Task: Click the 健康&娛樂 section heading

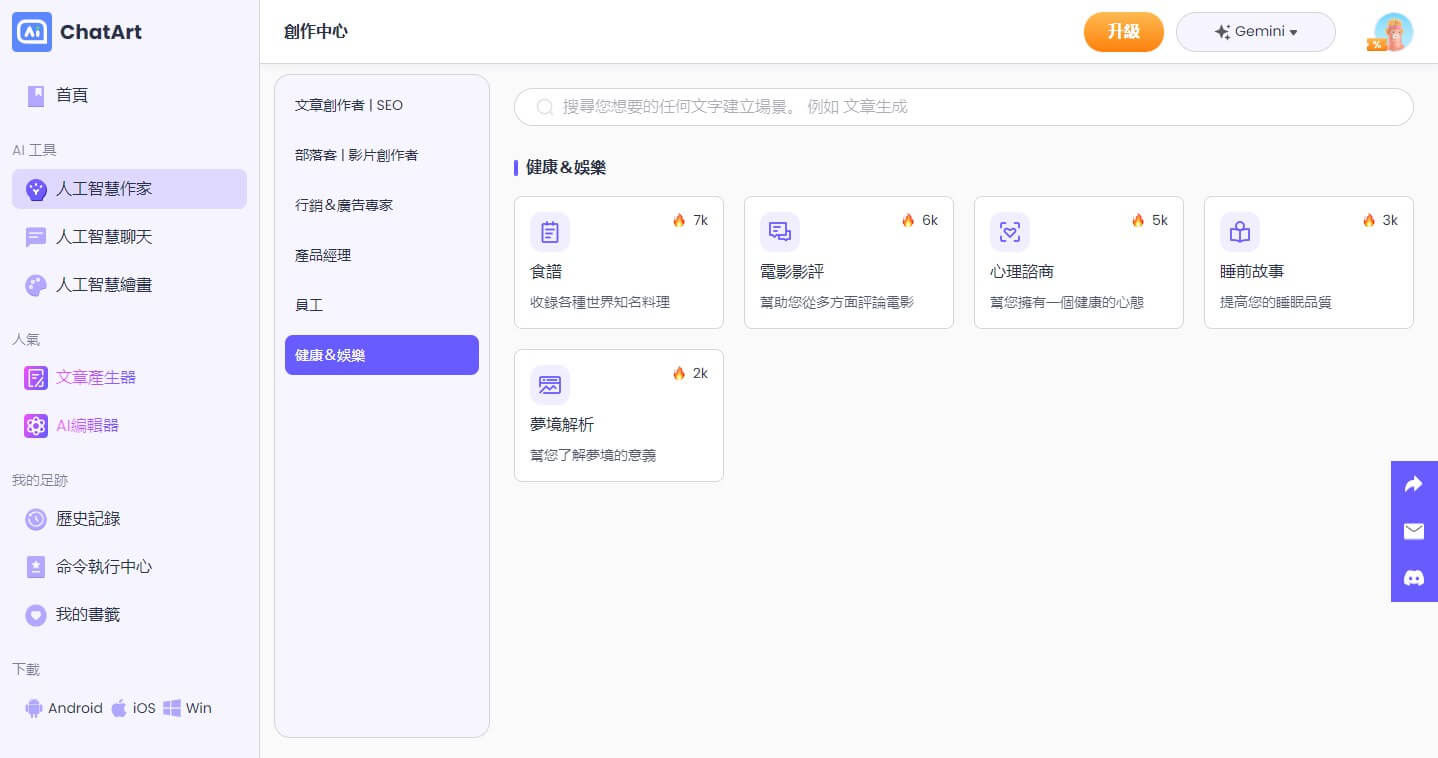Action: (x=566, y=167)
